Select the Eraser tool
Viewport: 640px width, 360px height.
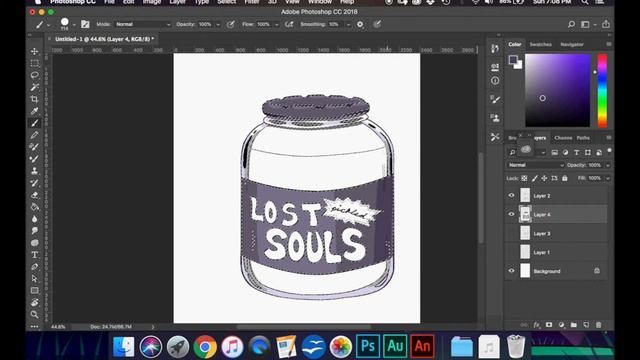[x=35, y=195]
